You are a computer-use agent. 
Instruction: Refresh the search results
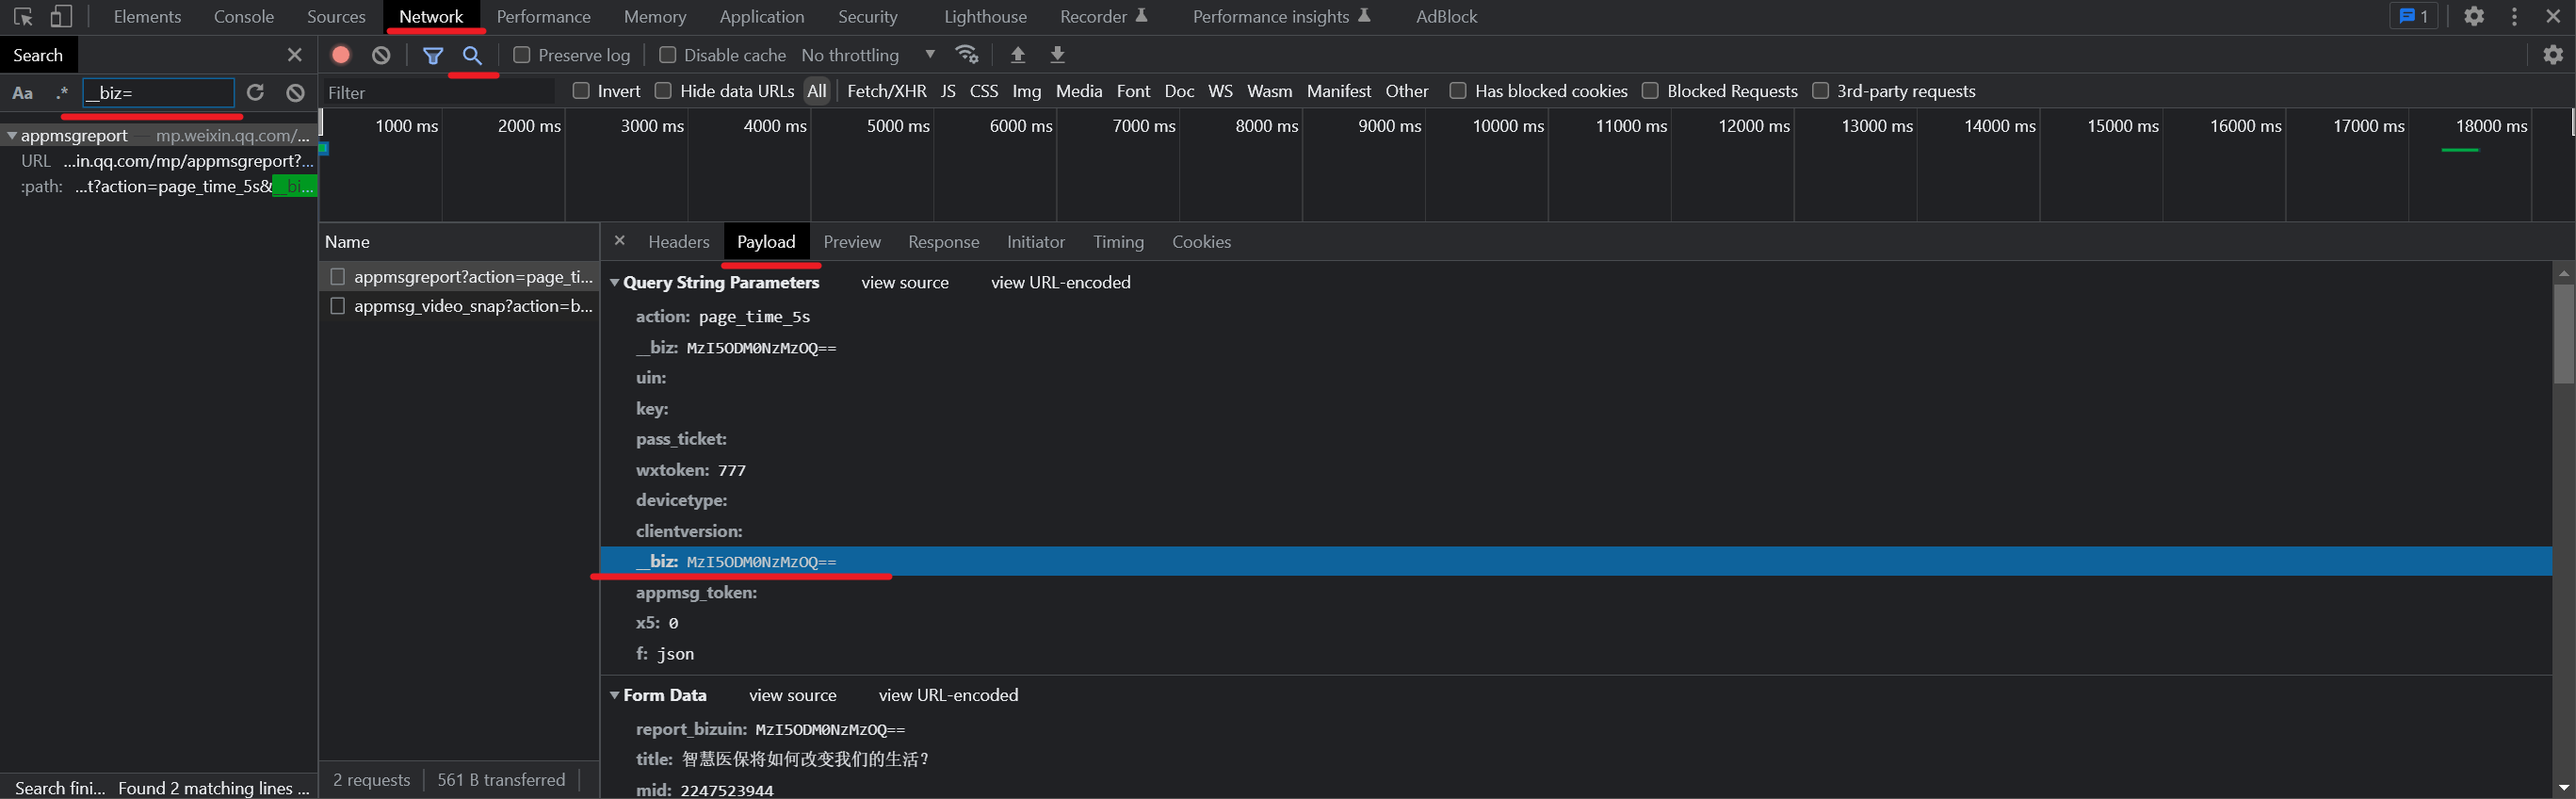click(255, 92)
